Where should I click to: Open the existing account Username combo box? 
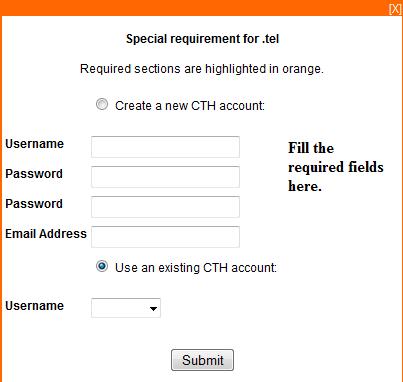pos(126,308)
